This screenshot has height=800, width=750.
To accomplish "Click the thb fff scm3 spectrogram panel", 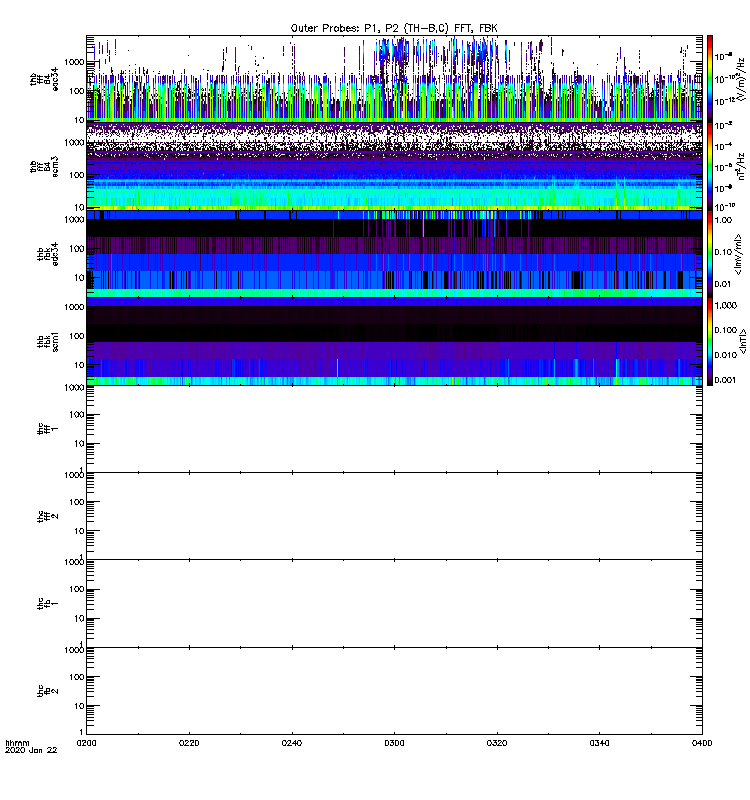I will coord(394,165).
